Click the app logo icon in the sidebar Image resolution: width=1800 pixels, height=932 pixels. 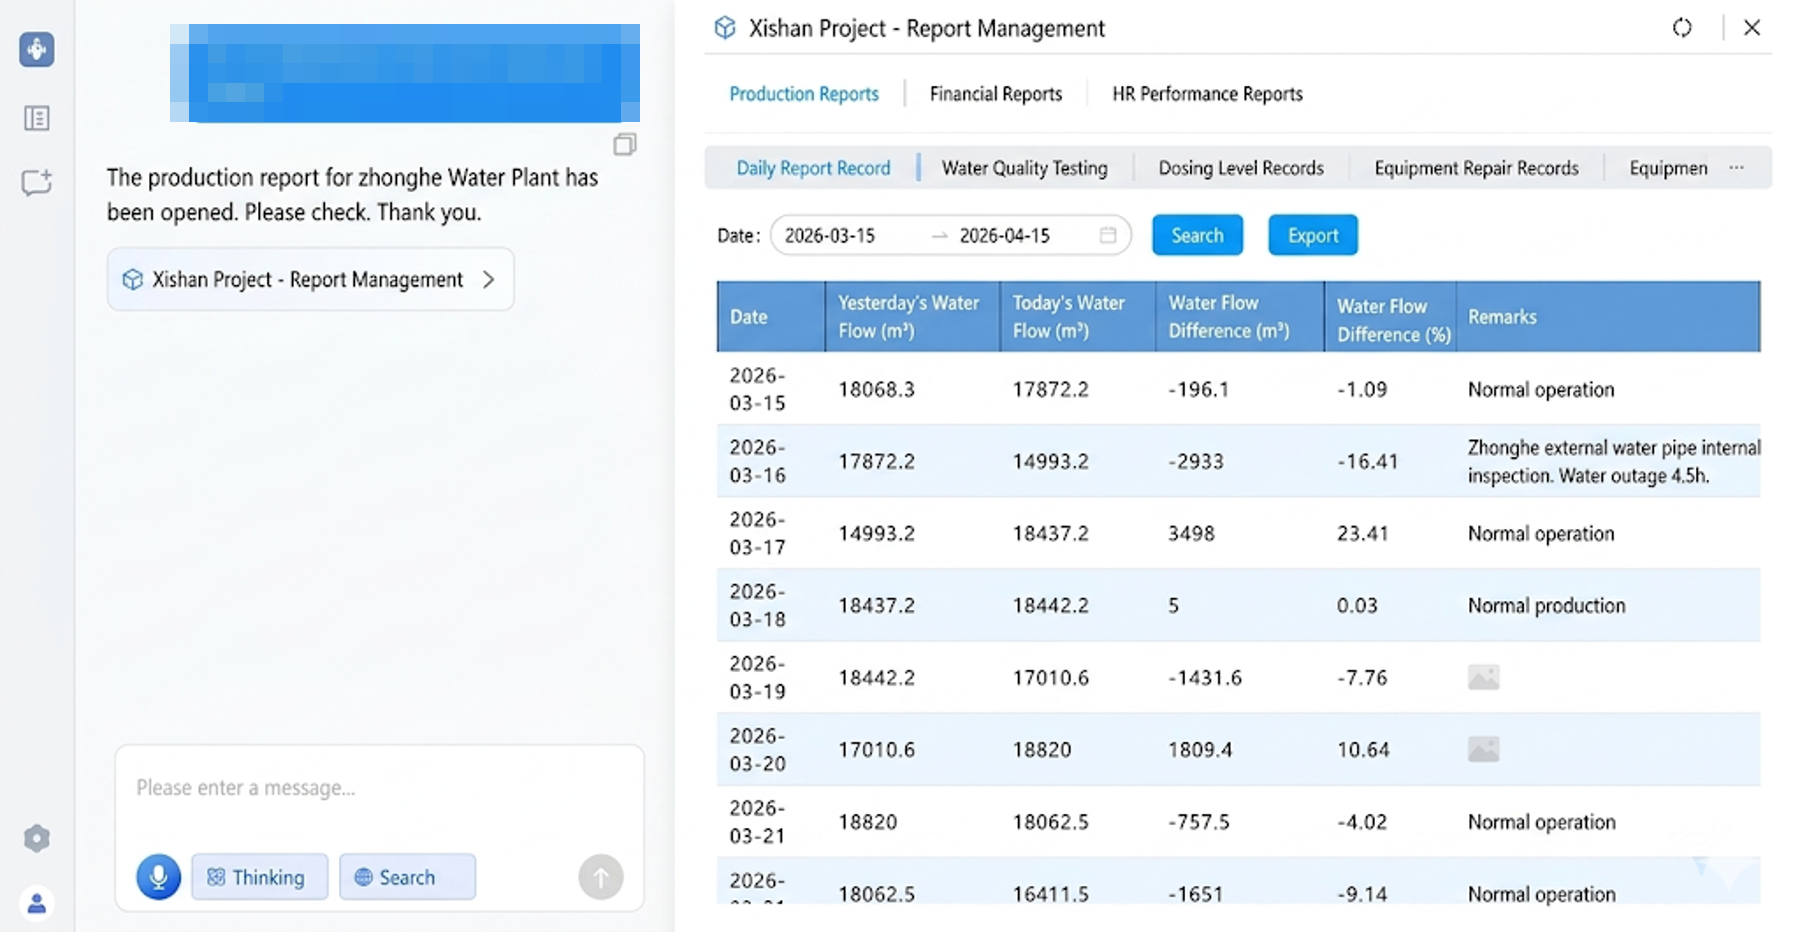tap(37, 49)
